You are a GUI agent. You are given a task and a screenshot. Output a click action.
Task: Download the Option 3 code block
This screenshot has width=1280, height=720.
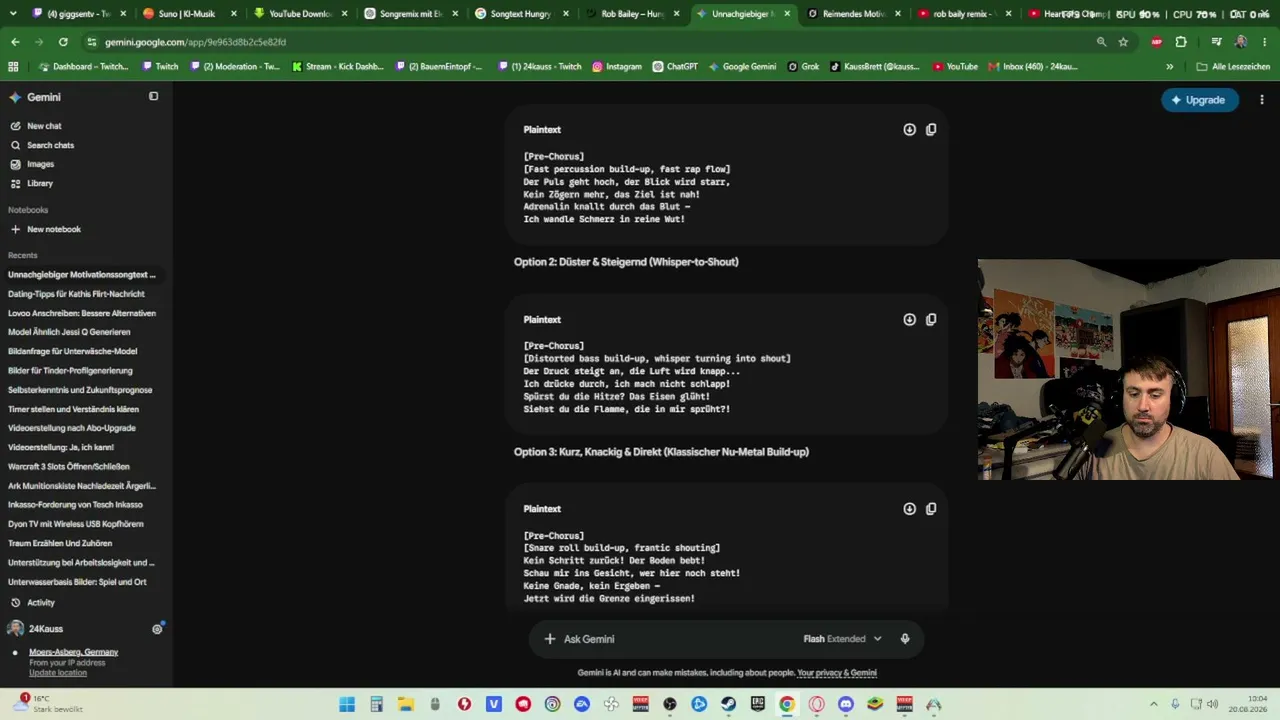pyautogui.click(x=909, y=508)
